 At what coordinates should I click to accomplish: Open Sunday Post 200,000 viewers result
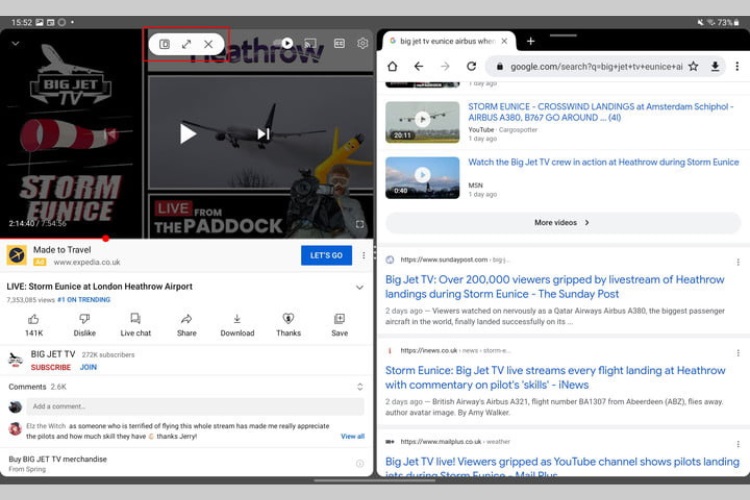(555, 287)
